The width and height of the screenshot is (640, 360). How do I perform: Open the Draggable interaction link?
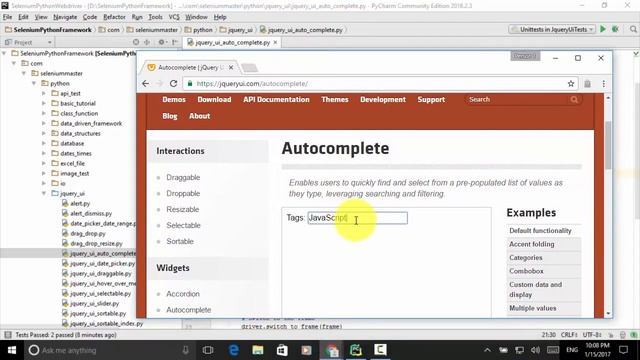(x=183, y=178)
